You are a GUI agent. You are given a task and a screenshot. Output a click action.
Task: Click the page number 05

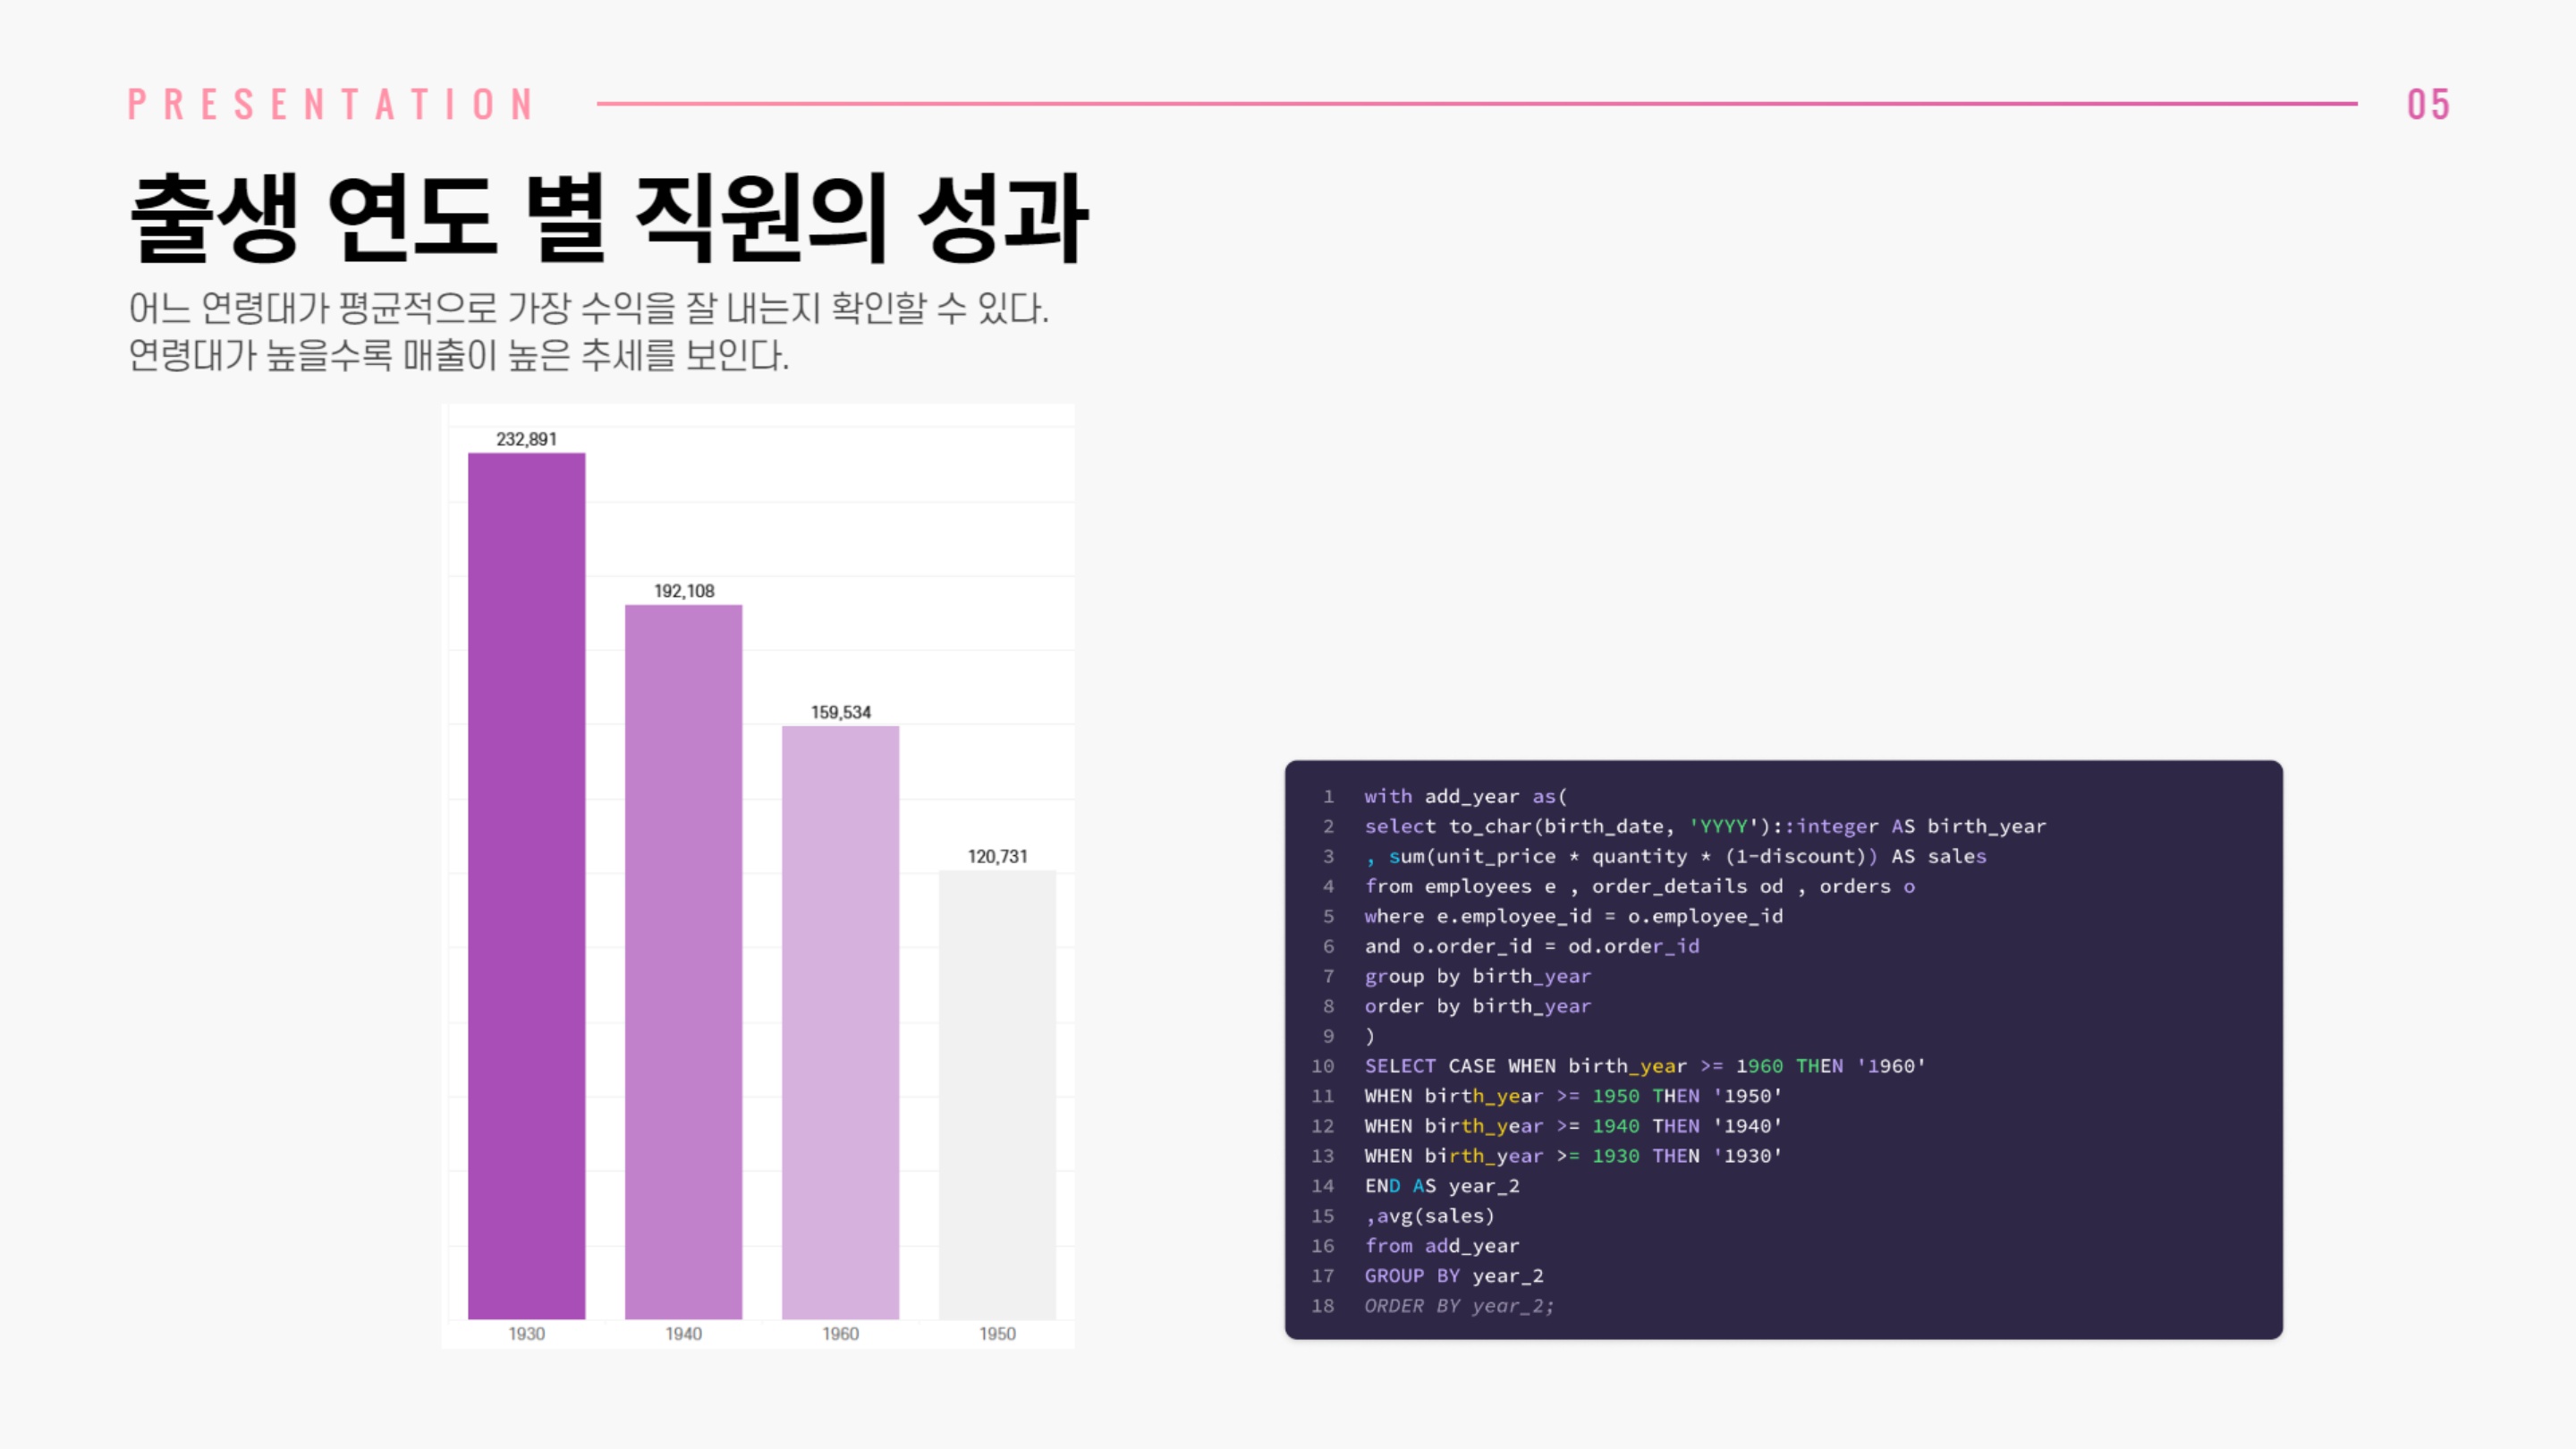tap(2428, 105)
